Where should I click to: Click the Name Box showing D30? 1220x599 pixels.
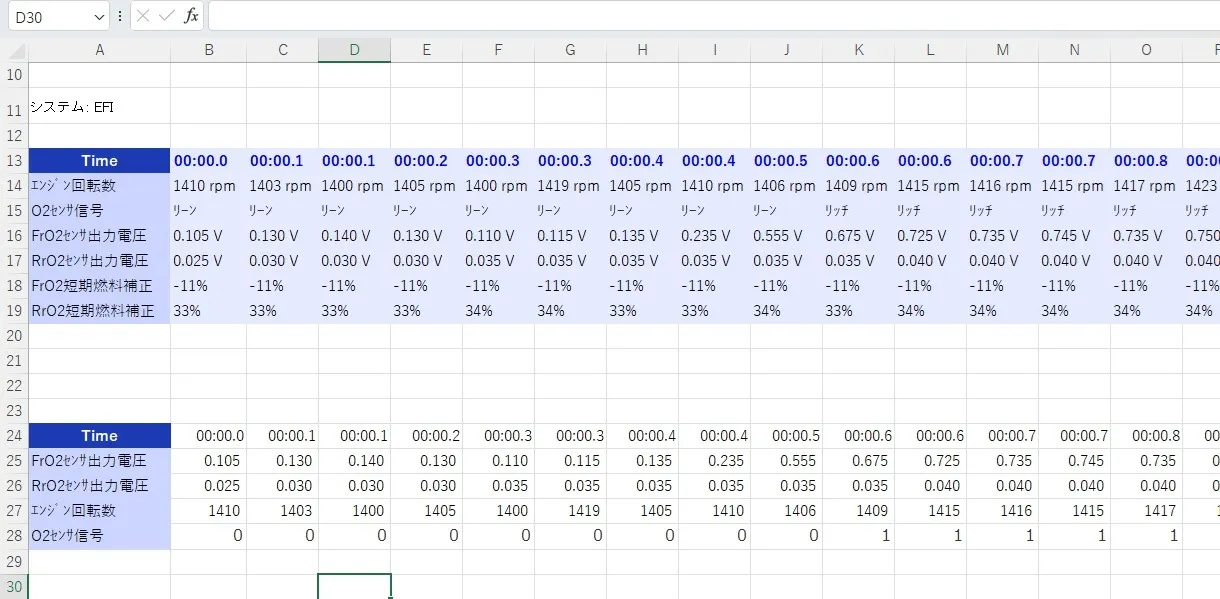48,17
